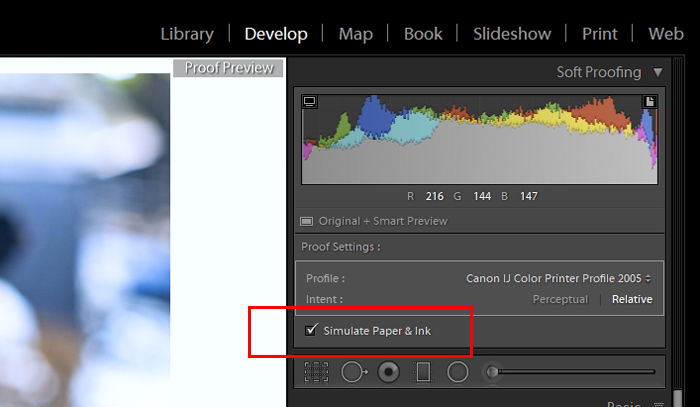Uncheck Simulate Paper & Ink checkbox
Image resolution: width=700 pixels, height=407 pixels.
(x=311, y=330)
